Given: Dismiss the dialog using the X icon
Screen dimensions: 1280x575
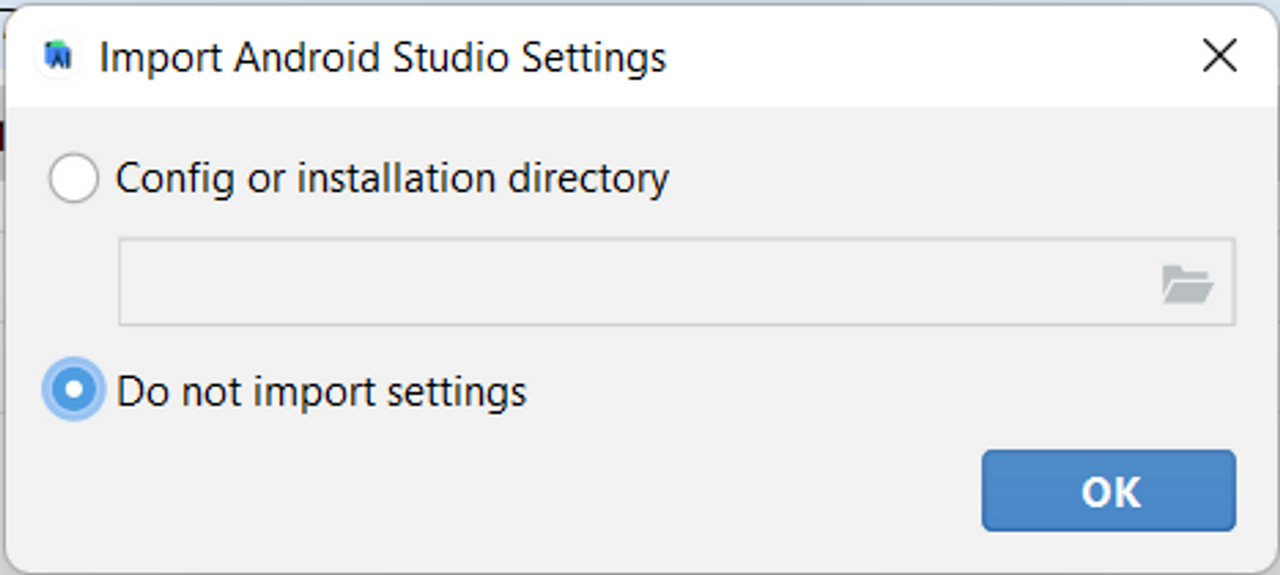Looking at the screenshot, I should [1220, 57].
